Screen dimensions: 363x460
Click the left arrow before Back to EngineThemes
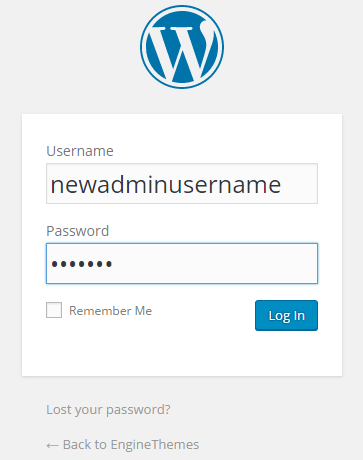click(x=52, y=445)
